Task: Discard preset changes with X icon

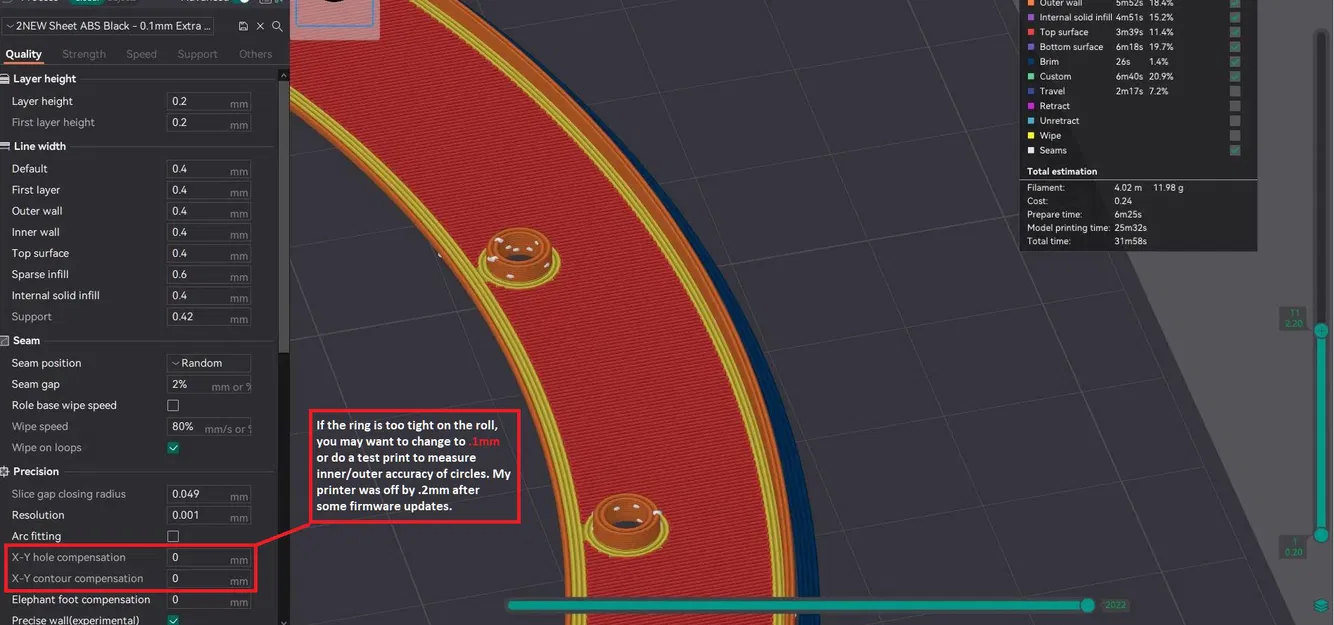Action: (x=261, y=26)
